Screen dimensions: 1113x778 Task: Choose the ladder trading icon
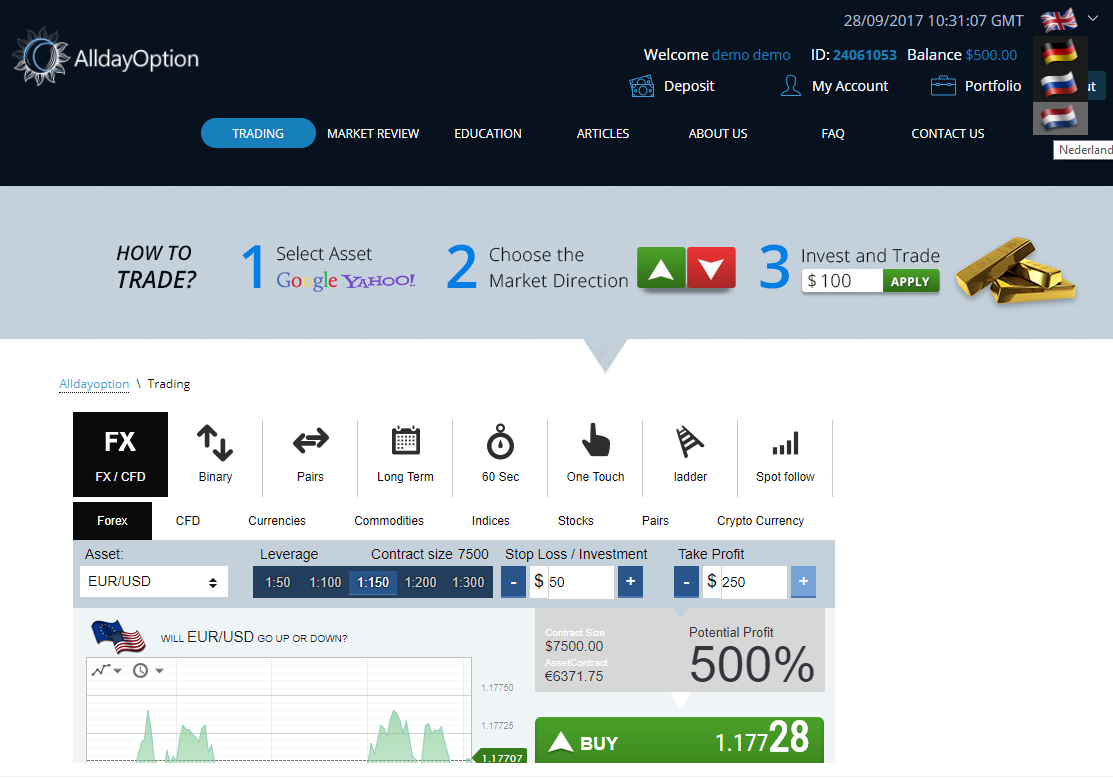coord(690,442)
